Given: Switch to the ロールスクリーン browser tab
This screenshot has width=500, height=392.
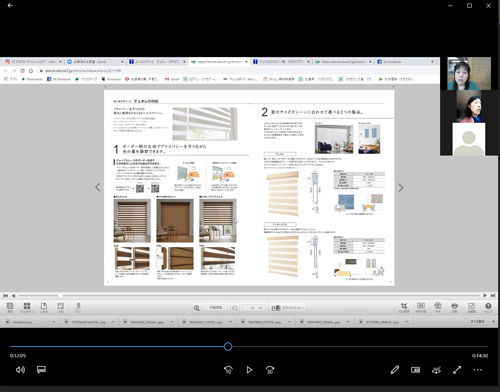Looking at the screenshot, I should point(157,62).
